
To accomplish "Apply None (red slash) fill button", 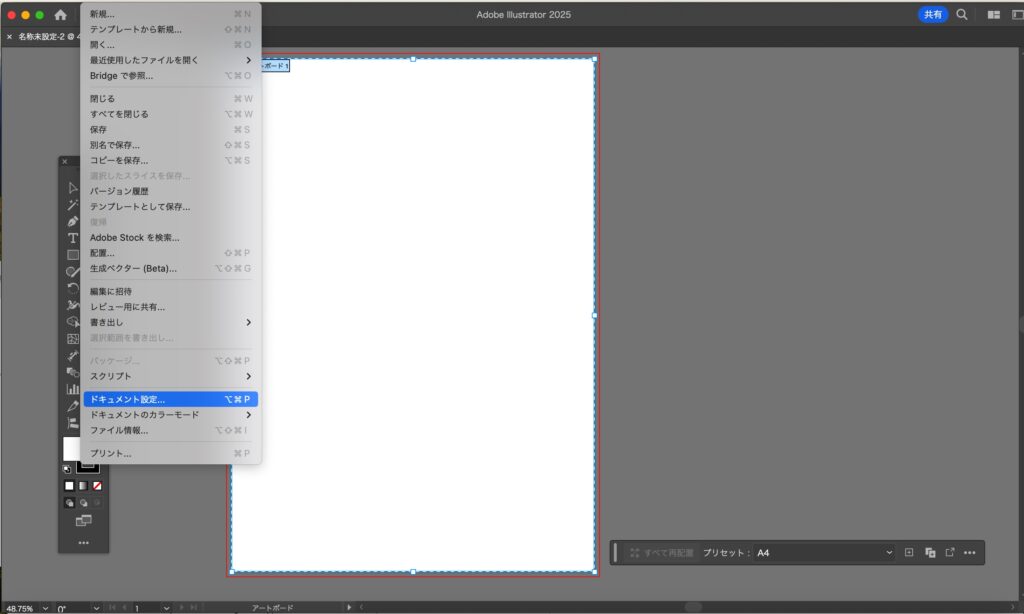I will pyautogui.click(x=97, y=486).
